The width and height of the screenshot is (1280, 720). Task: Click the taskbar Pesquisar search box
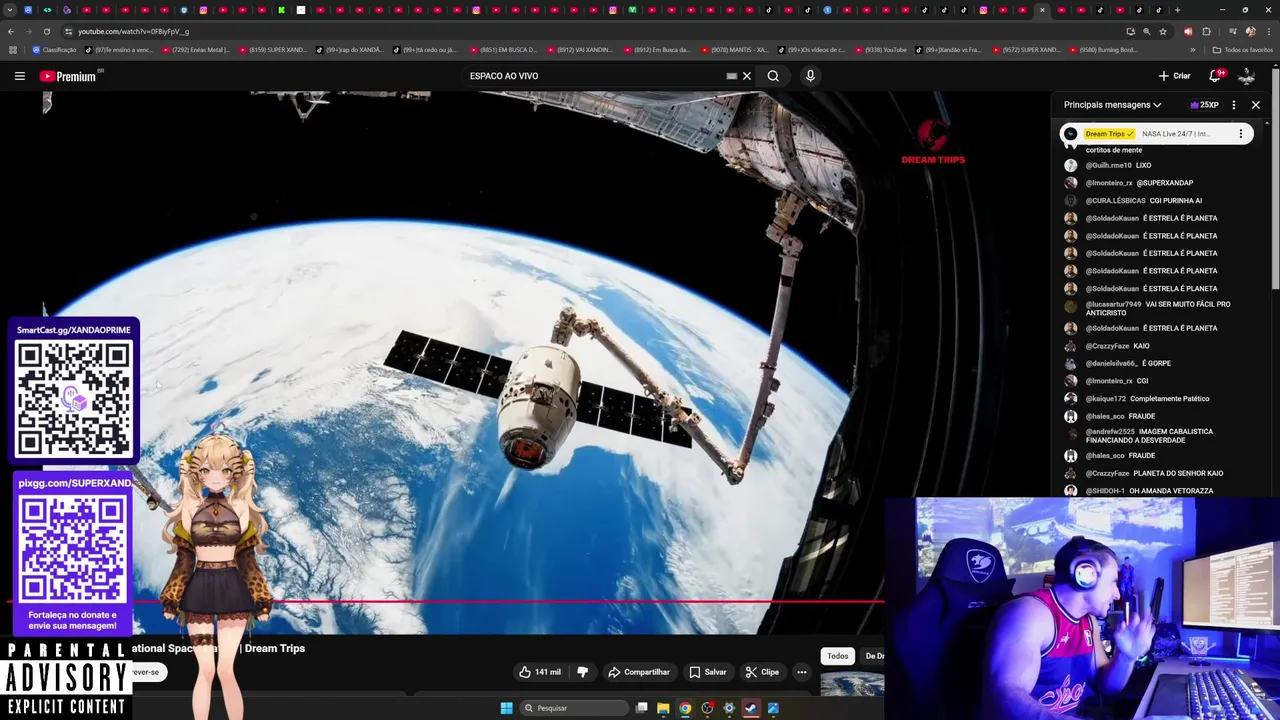click(574, 708)
